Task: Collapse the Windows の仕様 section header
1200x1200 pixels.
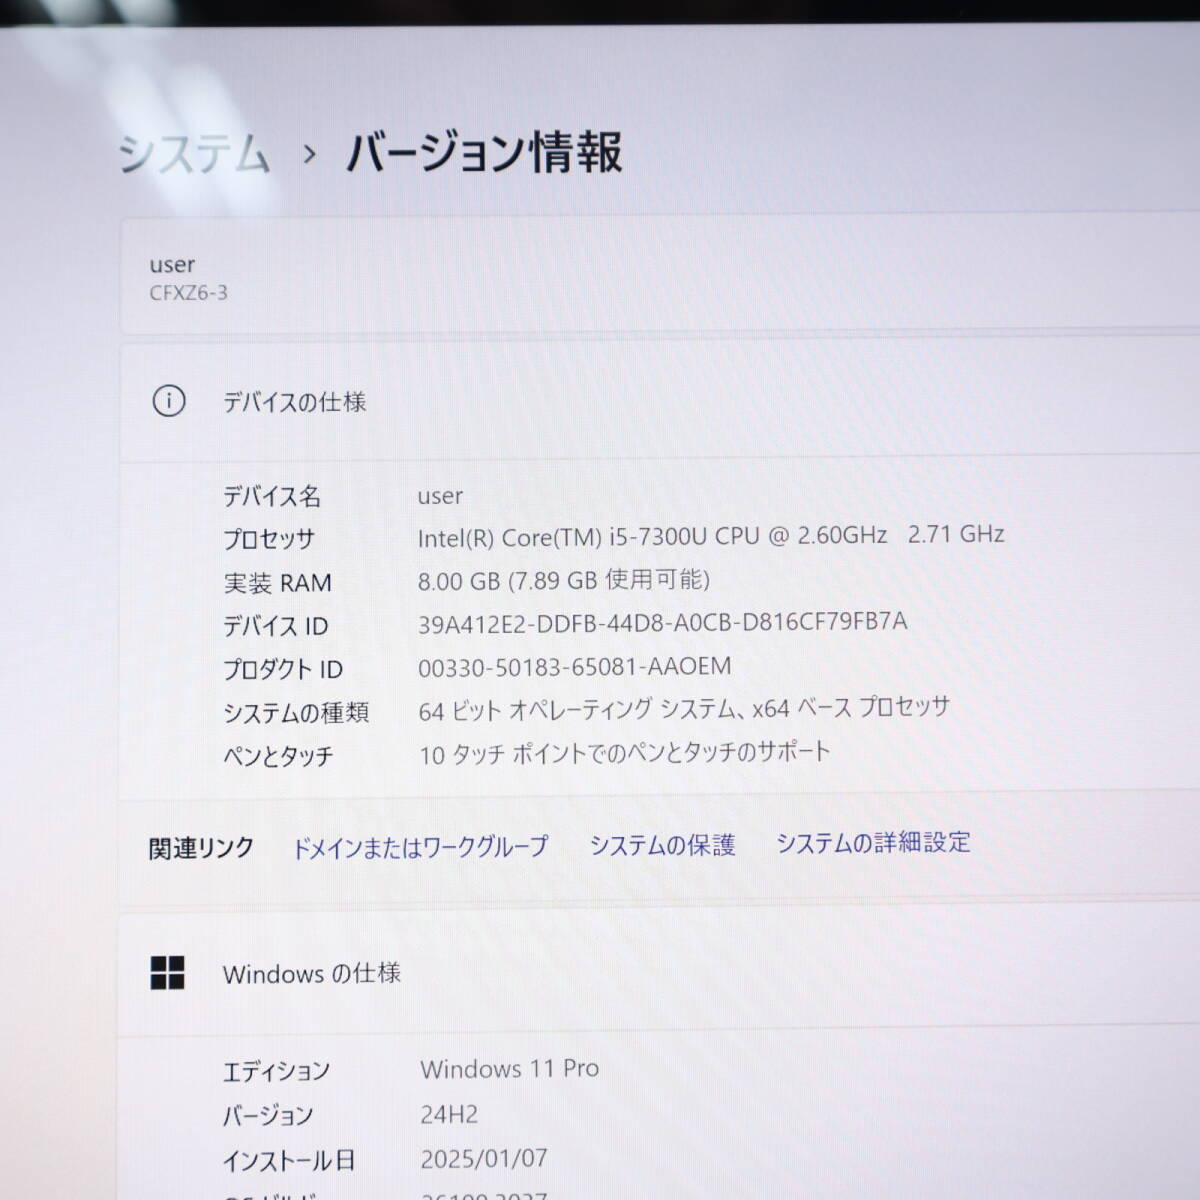Action: (660, 972)
